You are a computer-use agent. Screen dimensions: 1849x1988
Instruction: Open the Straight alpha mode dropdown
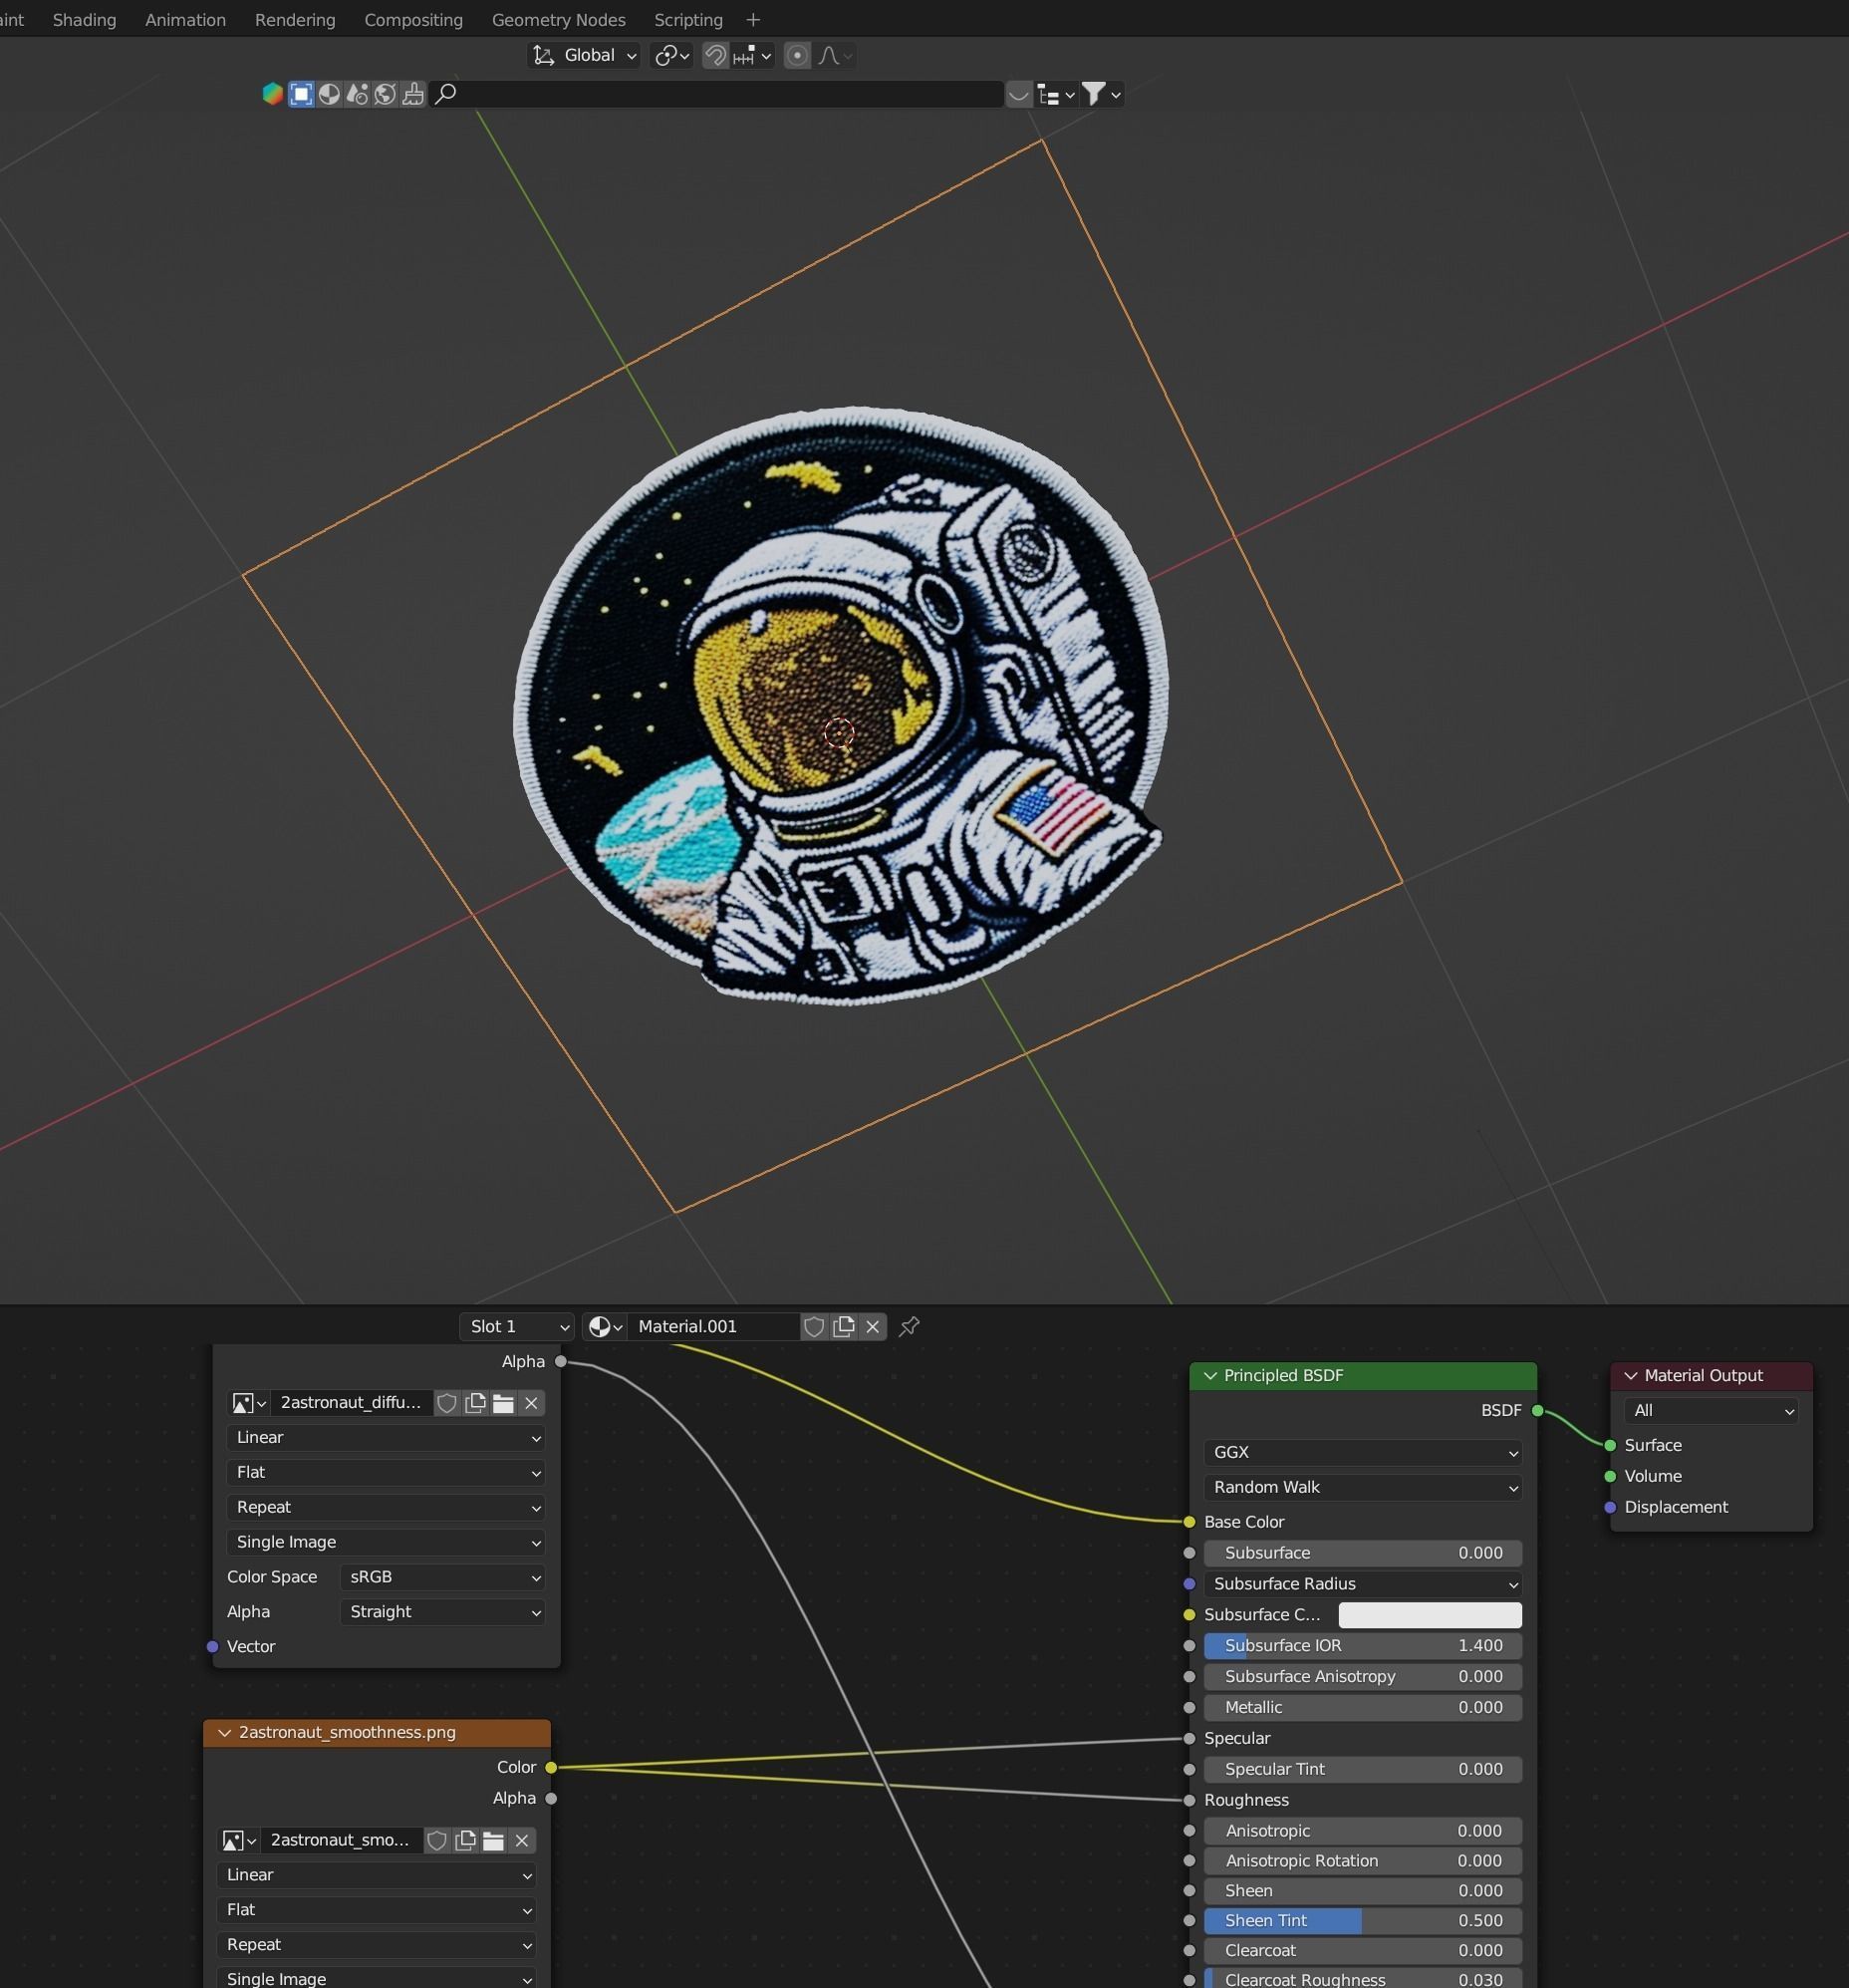point(442,1612)
